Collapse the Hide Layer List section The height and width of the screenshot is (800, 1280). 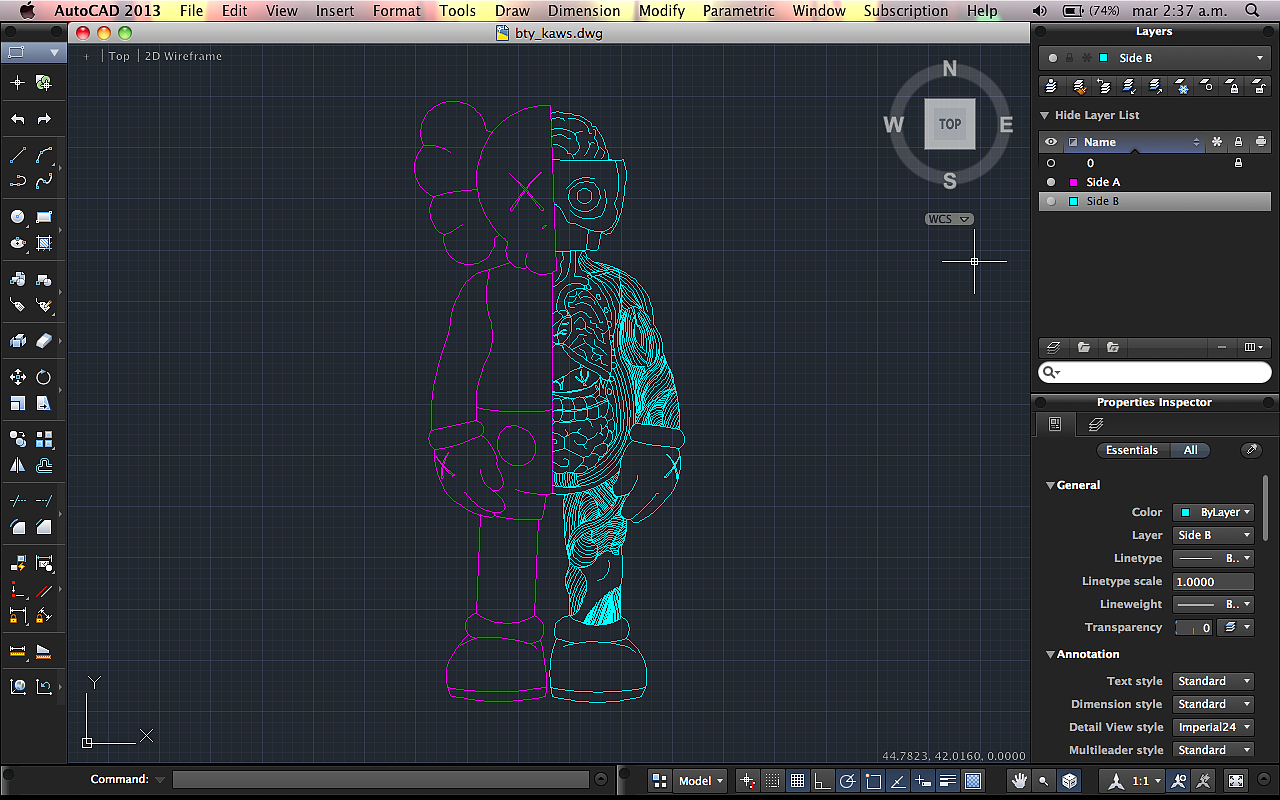pos(1045,115)
